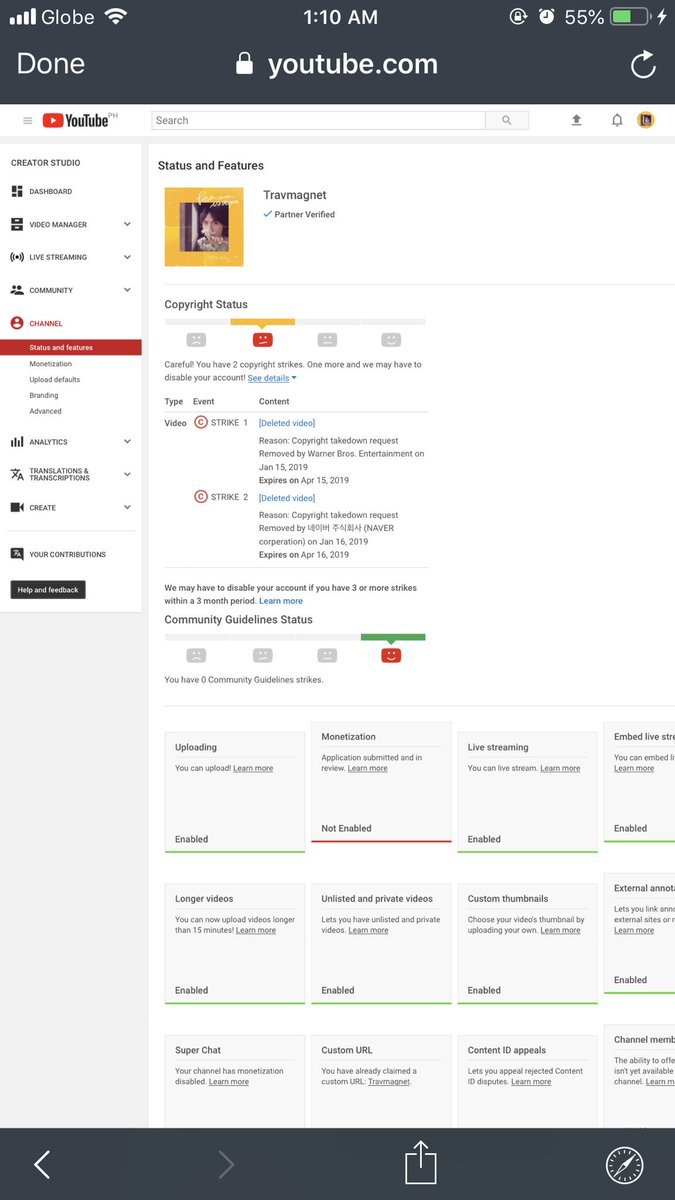Viewport: 675px width, 1200px height.
Task: Click the Live Streaming broadcast icon
Action: pyautogui.click(x=17, y=257)
